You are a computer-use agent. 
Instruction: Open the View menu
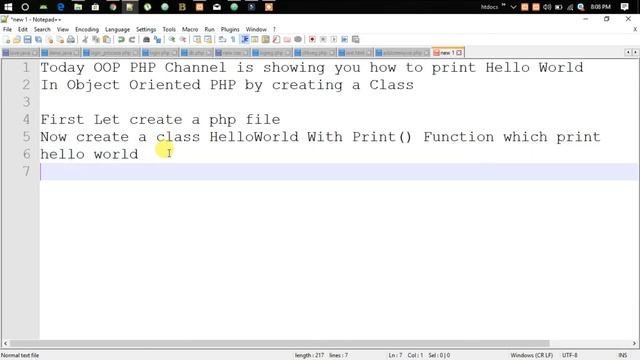[x=63, y=29]
